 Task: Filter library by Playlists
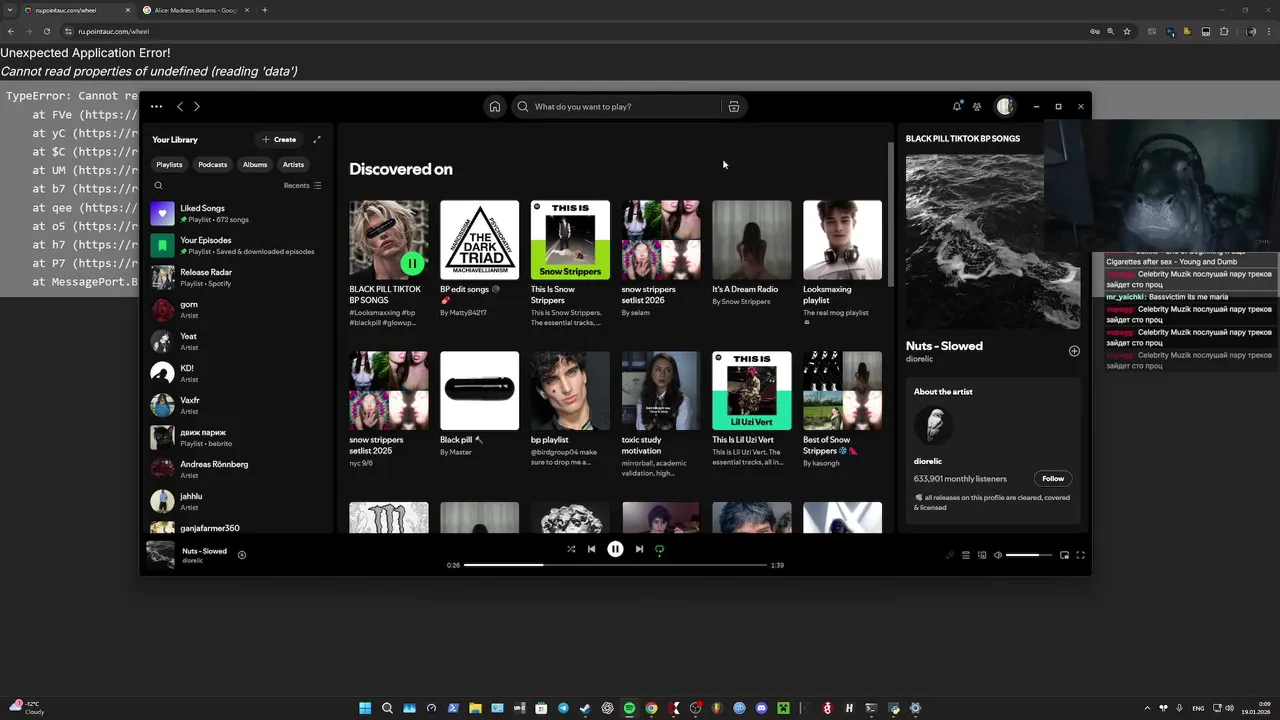coord(169,164)
